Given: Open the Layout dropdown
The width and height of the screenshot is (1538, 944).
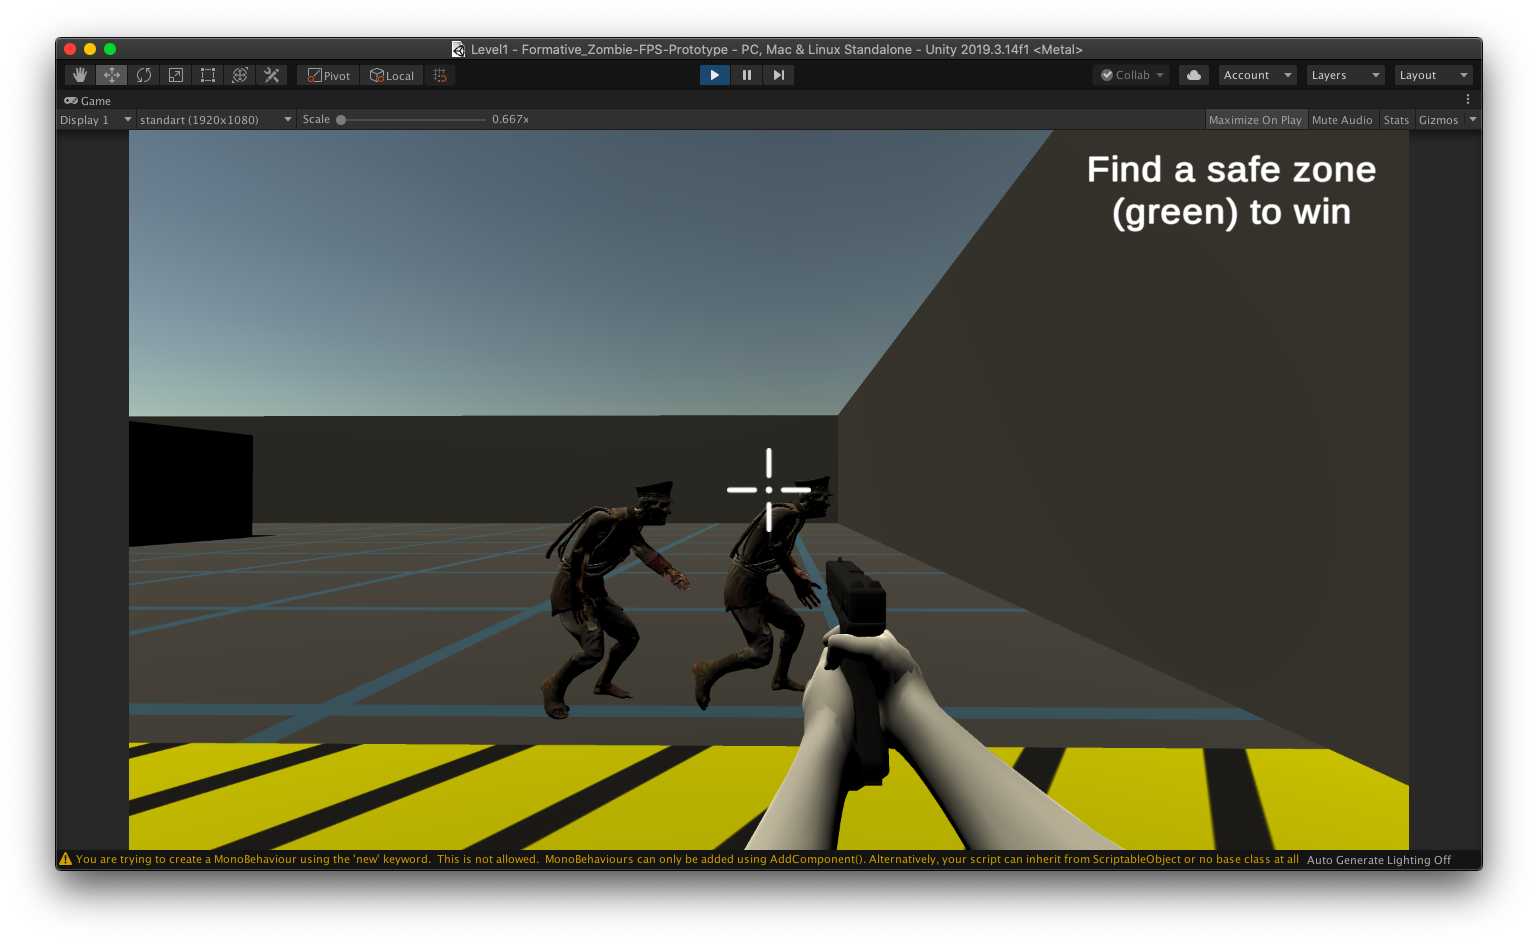Looking at the screenshot, I should 1432,74.
